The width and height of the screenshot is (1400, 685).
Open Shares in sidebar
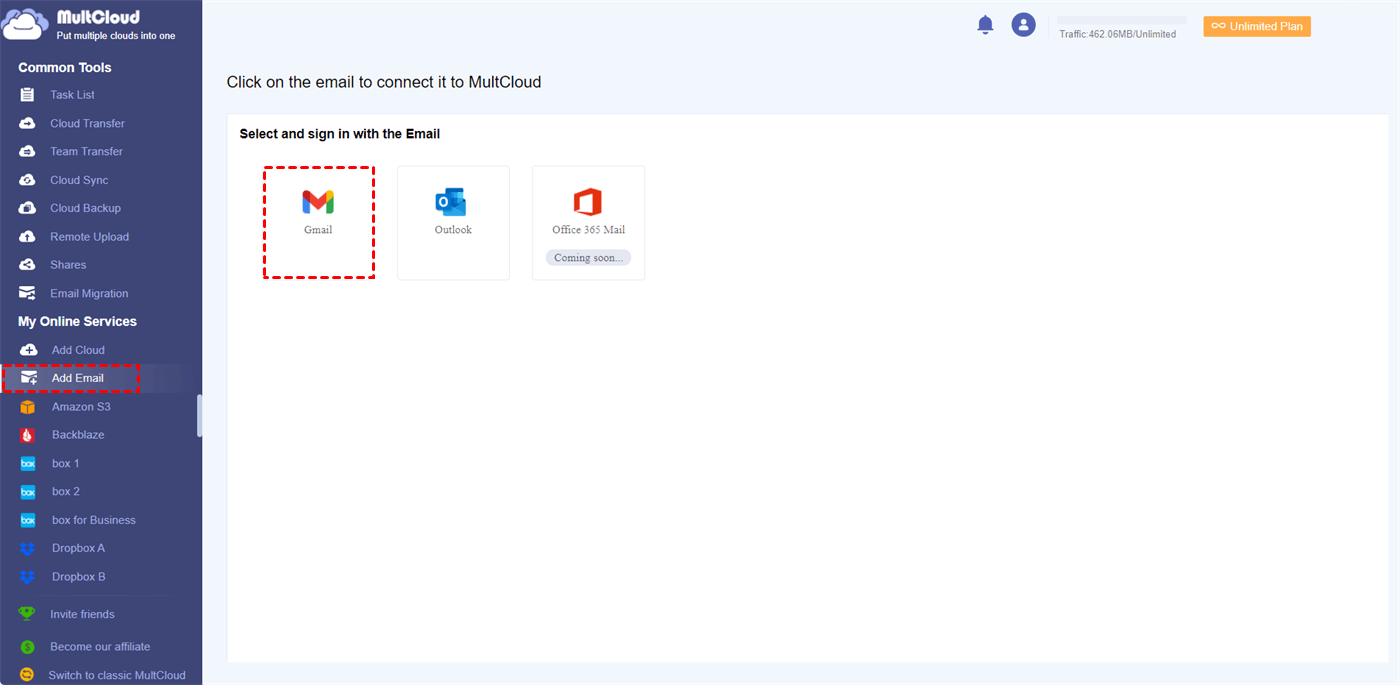pos(68,265)
